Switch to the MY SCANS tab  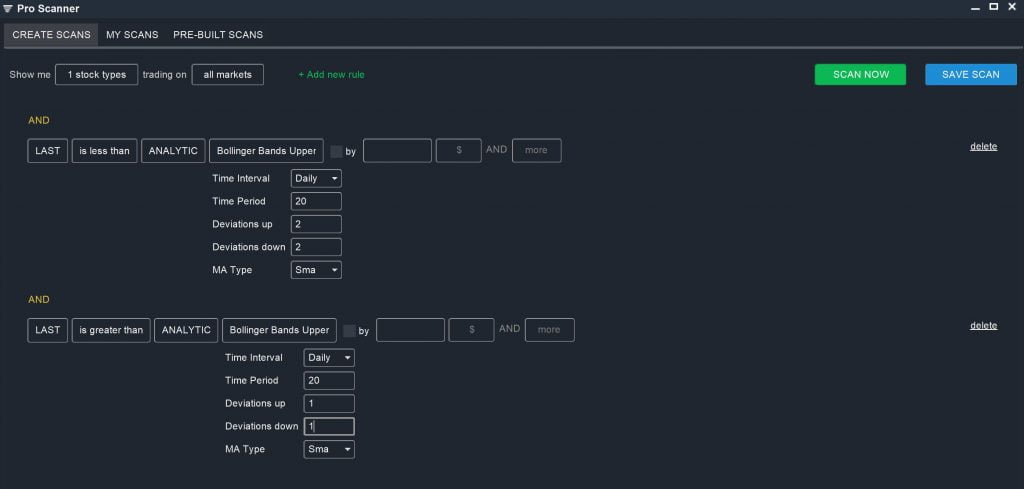(x=132, y=35)
